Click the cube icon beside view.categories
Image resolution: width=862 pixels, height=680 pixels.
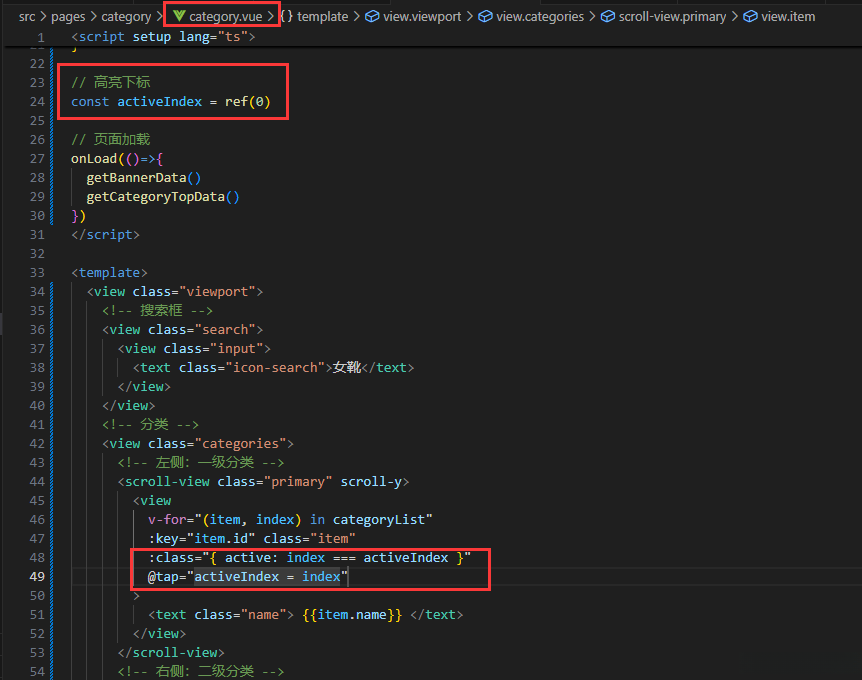pos(485,16)
